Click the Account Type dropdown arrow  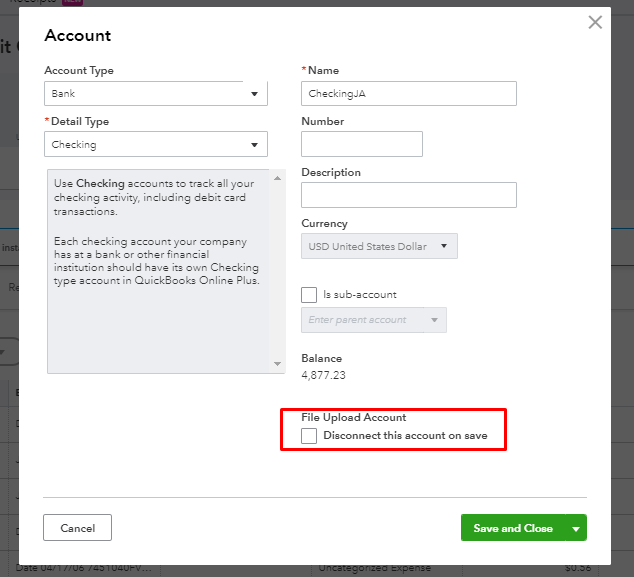(254, 95)
